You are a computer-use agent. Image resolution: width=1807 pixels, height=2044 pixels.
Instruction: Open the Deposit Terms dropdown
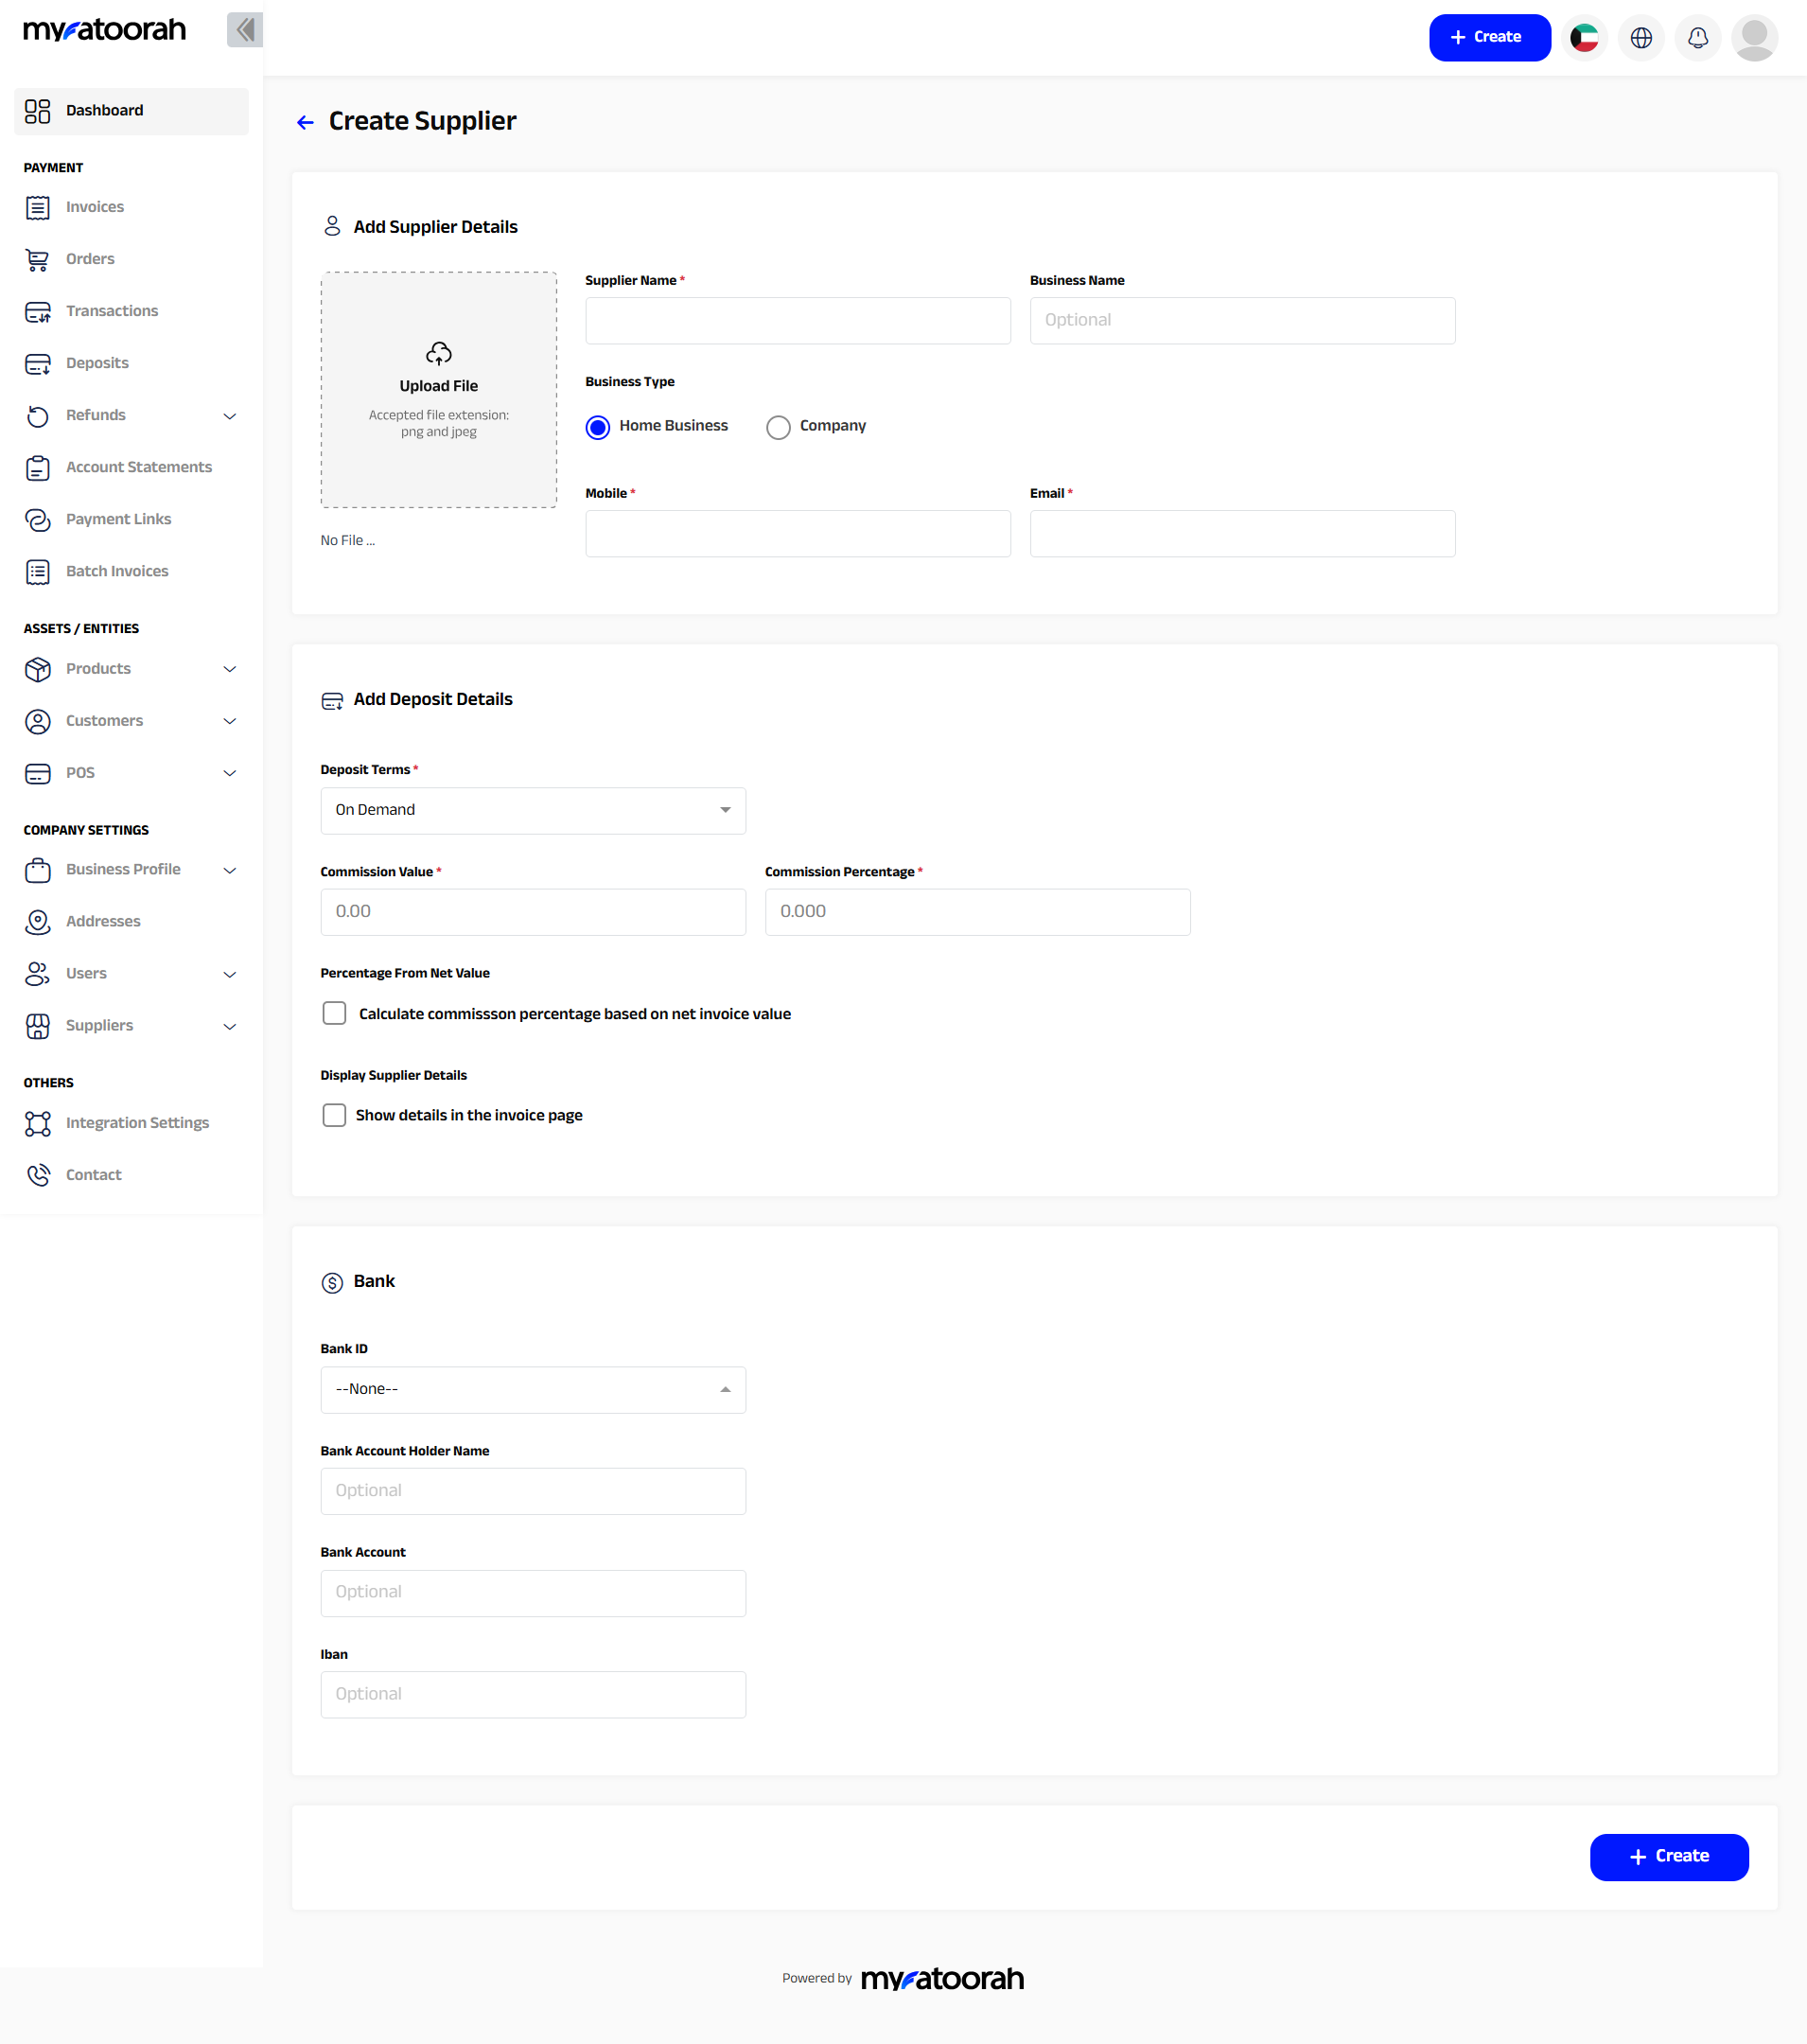coord(533,810)
